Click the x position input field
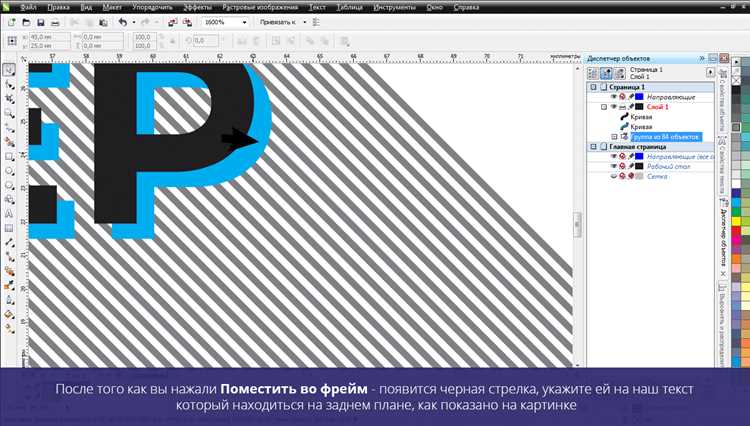The width and height of the screenshot is (750, 426). point(49,37)
